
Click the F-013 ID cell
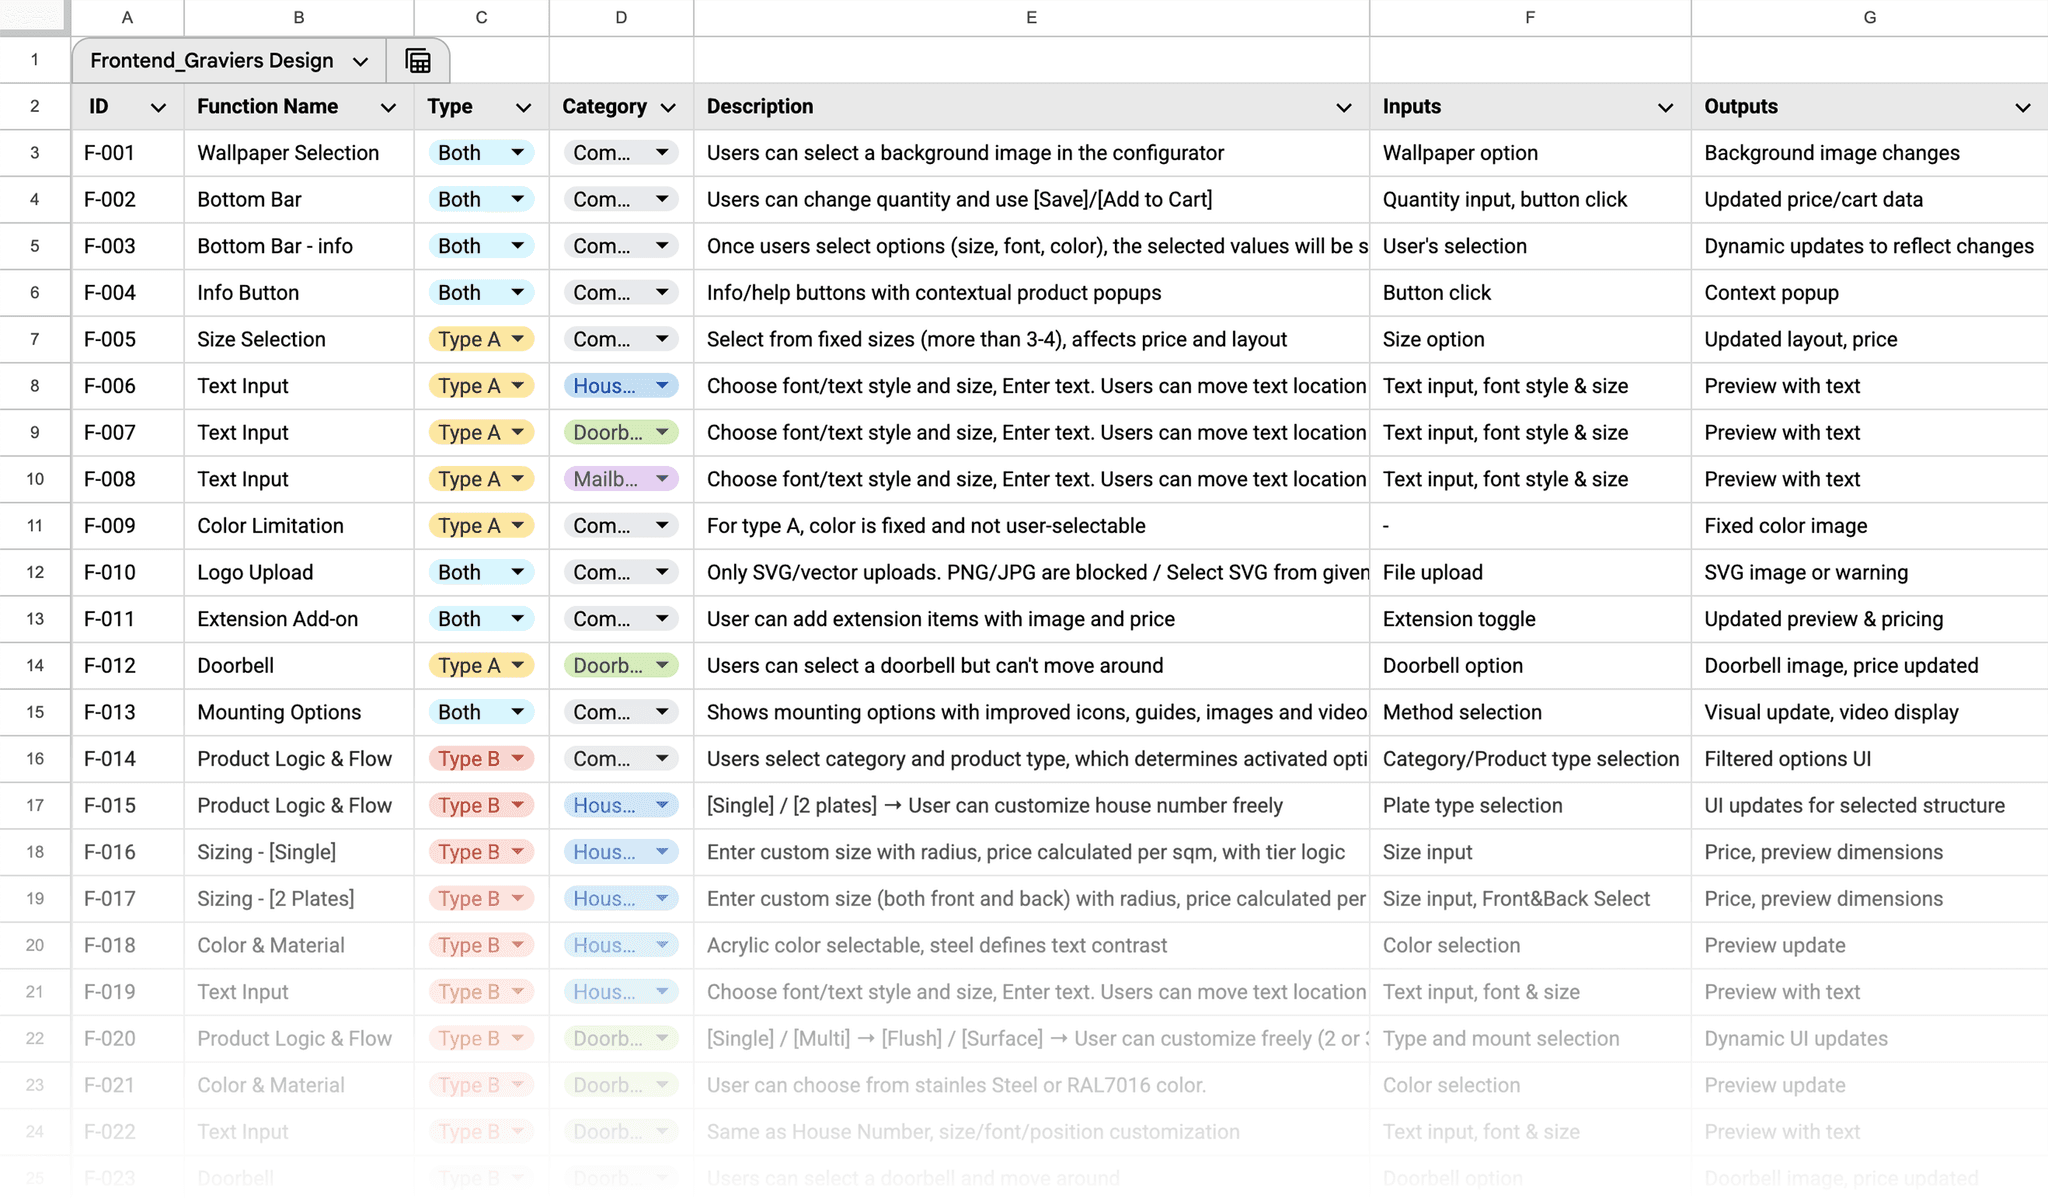click(x=127, y=712)
